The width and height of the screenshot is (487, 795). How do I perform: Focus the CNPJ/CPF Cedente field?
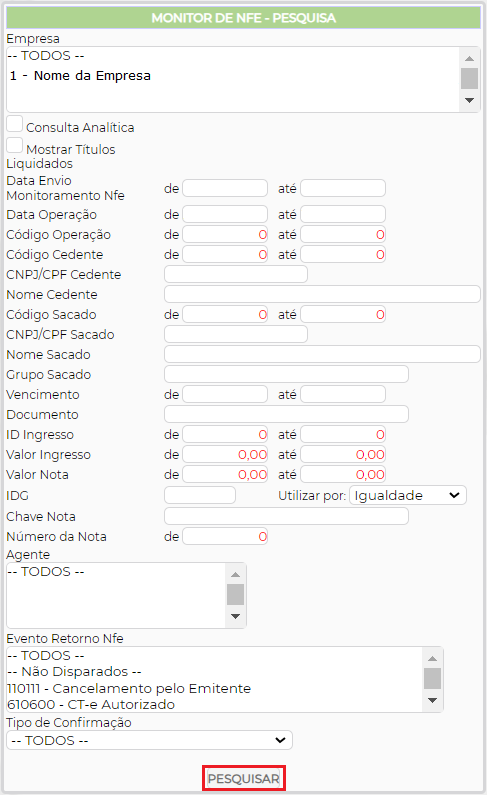click(236, 274)
